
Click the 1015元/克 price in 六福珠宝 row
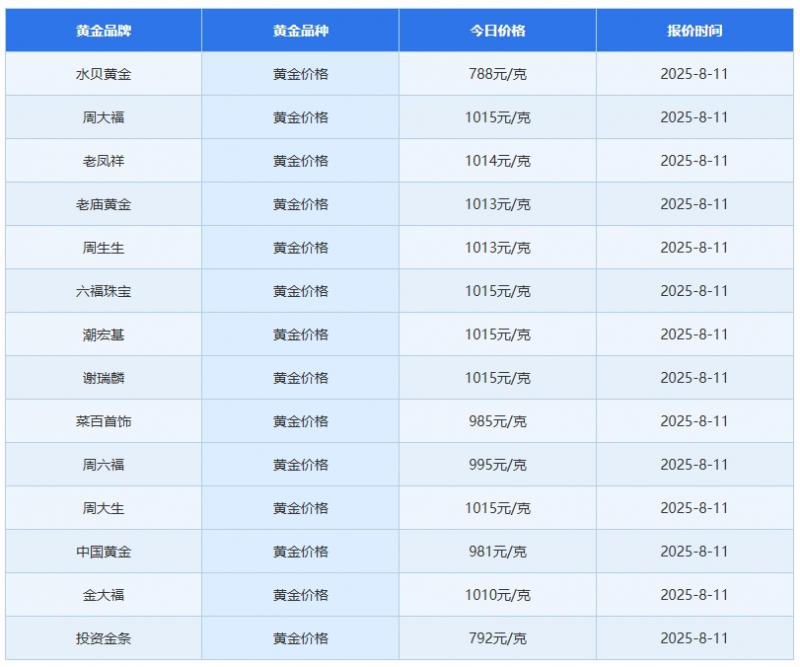tap(497, 291)
